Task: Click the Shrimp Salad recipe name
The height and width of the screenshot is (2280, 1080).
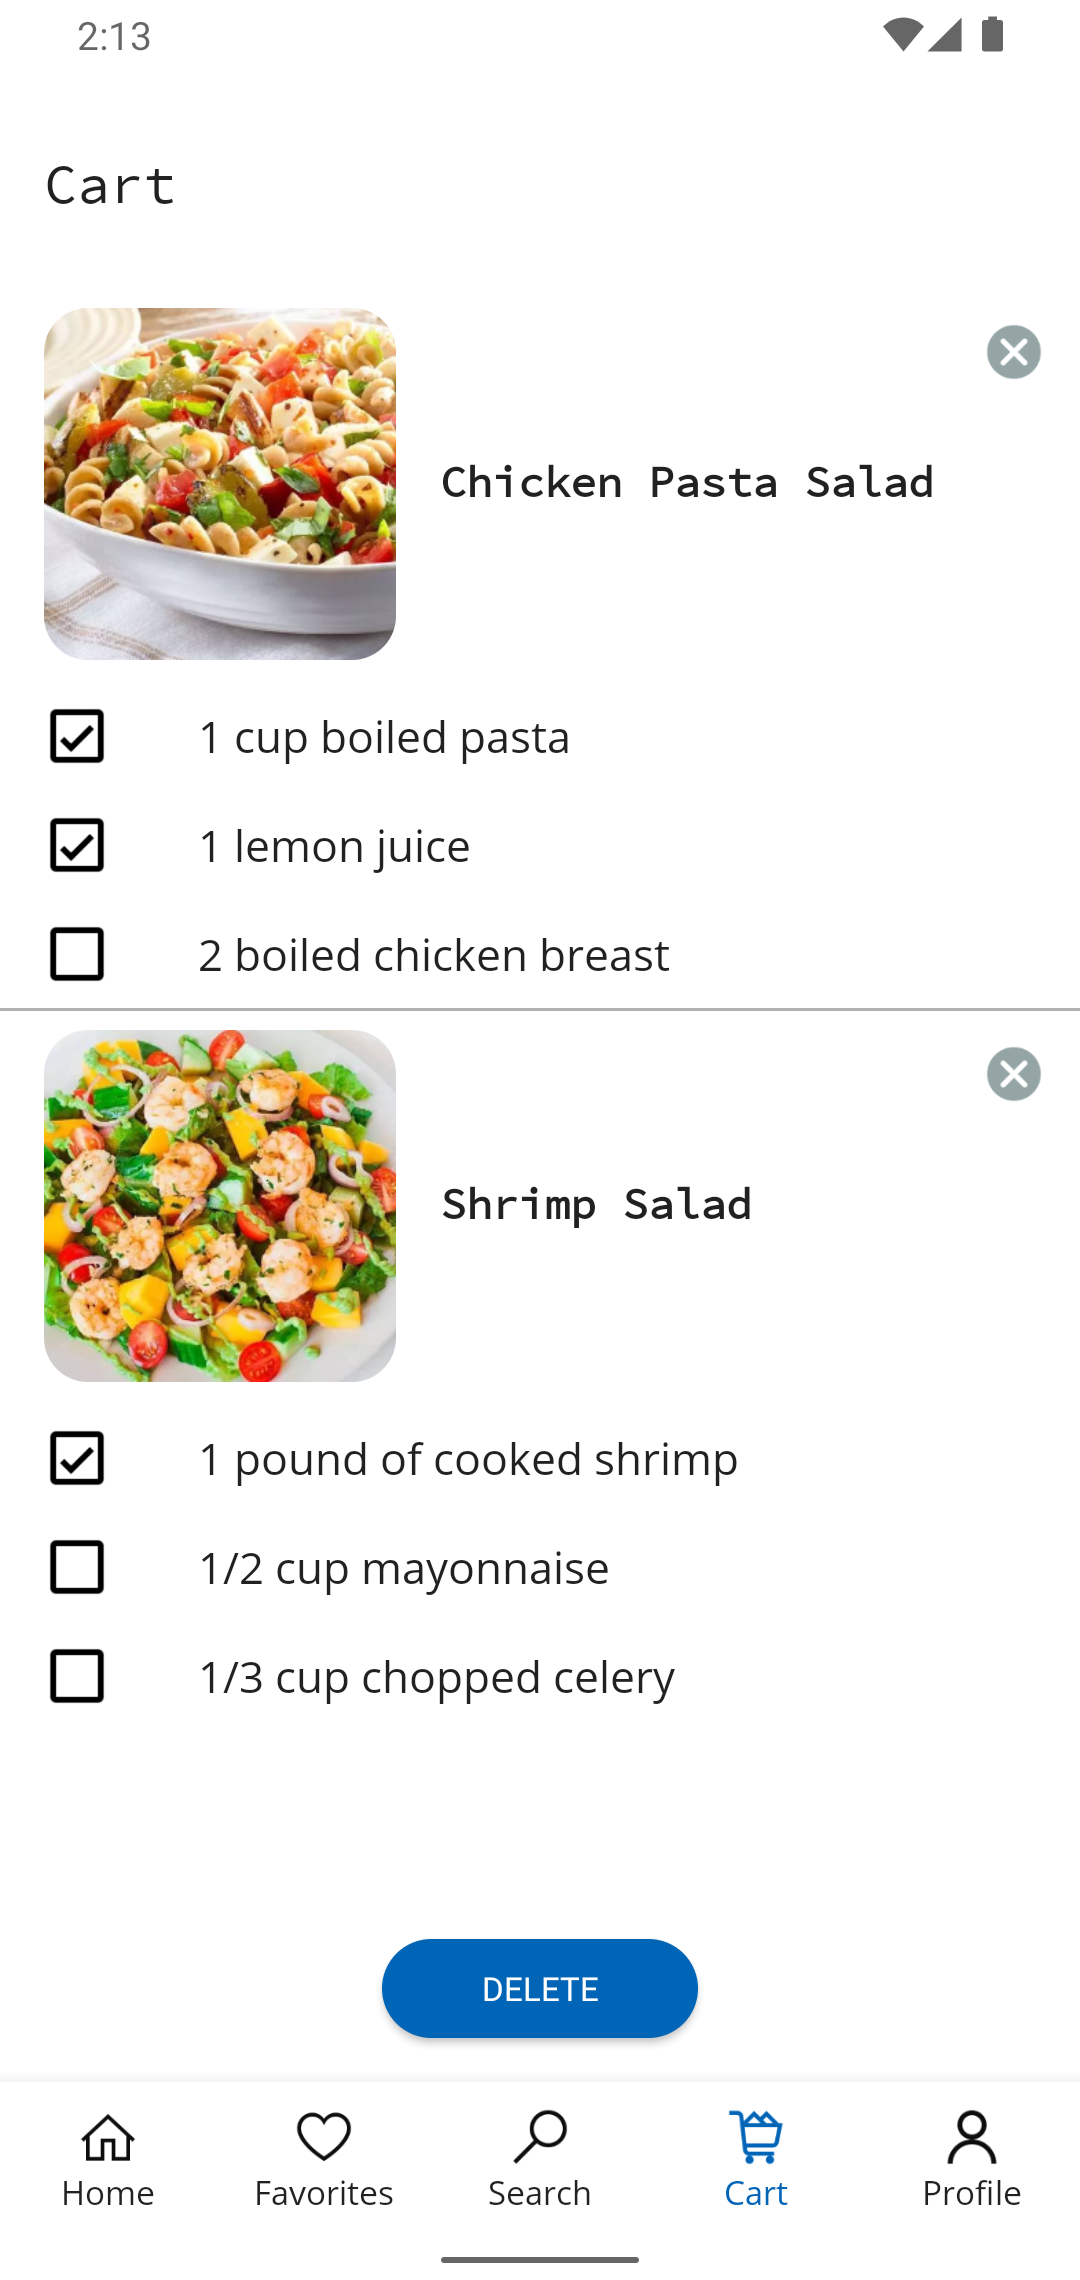Action: [596, 1205]
